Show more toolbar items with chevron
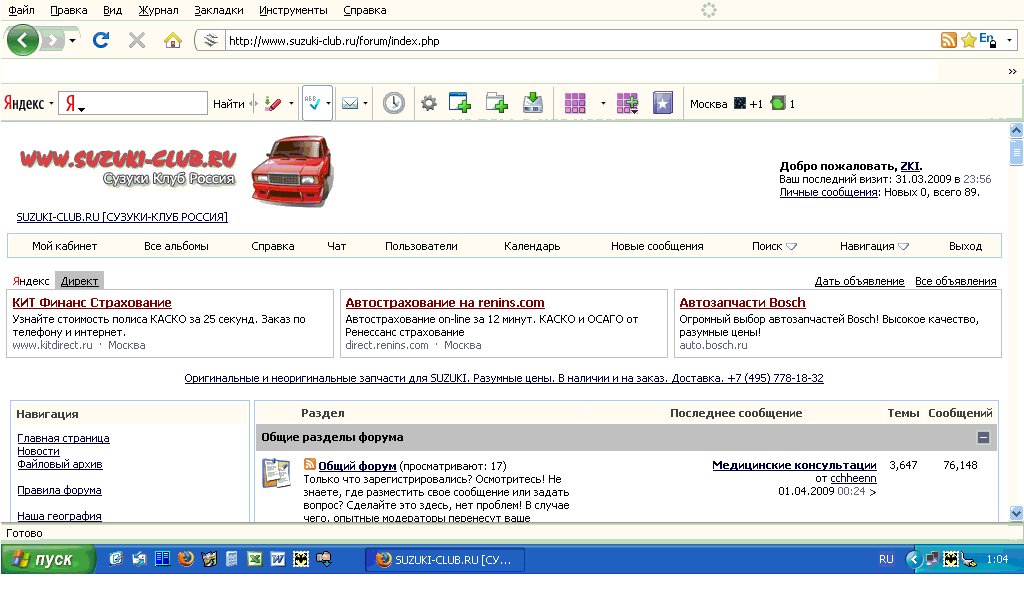The width and height of the screenshot is (1024, 600). pos(1012,71)
